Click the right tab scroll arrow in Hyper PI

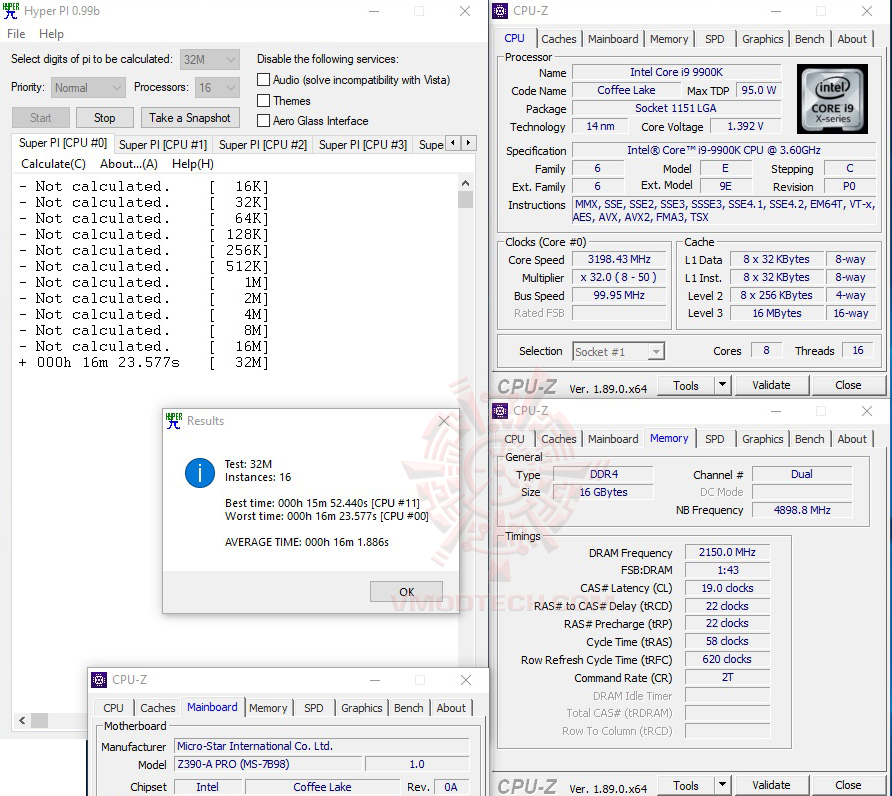coord(466,143)
